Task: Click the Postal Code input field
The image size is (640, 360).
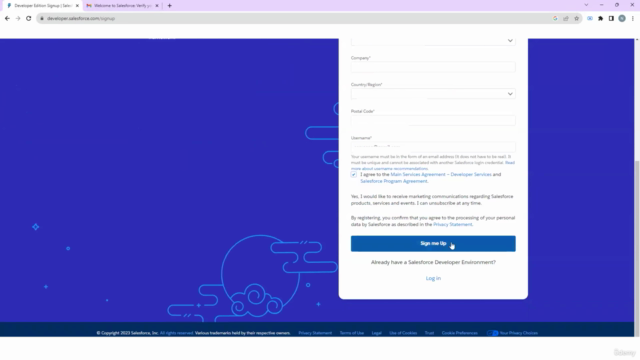Action: click(433, 120)
